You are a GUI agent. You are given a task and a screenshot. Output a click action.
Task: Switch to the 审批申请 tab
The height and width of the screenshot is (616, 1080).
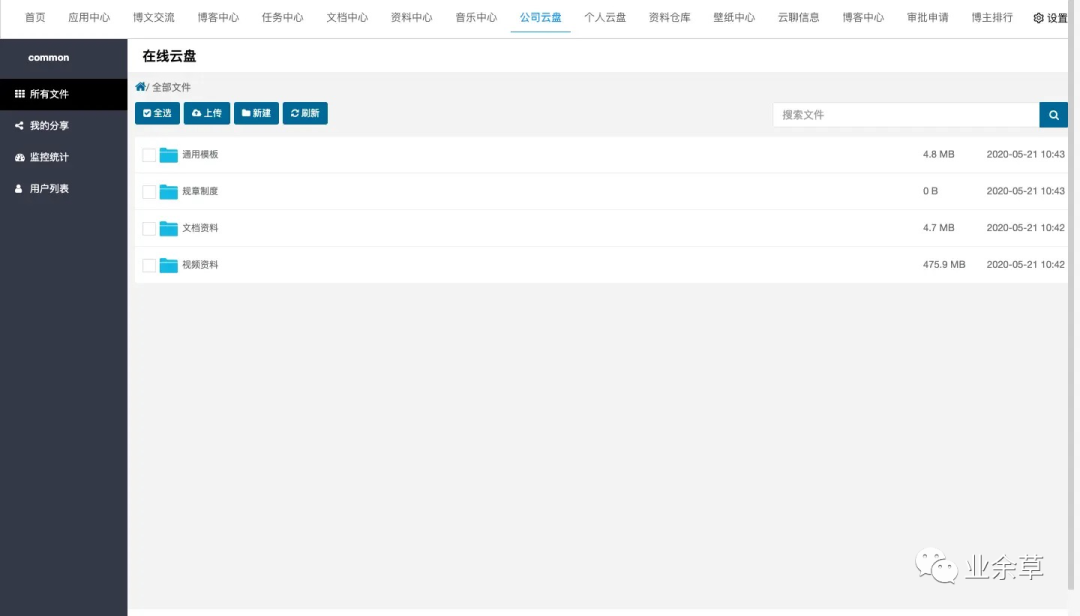928,17
